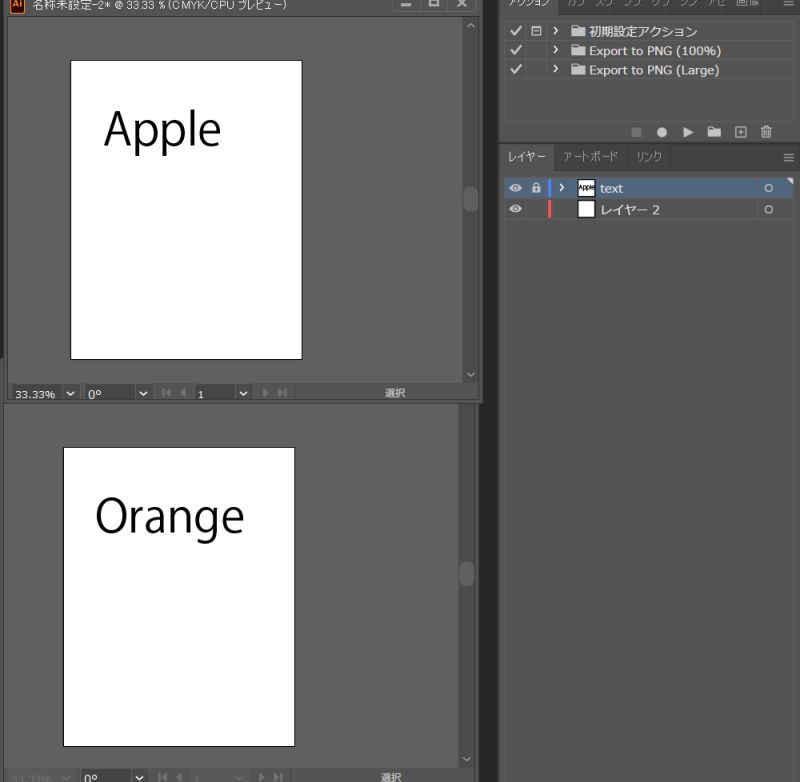Stop playing or recording the action
The image size is (800, 782).
coord(636,131)
